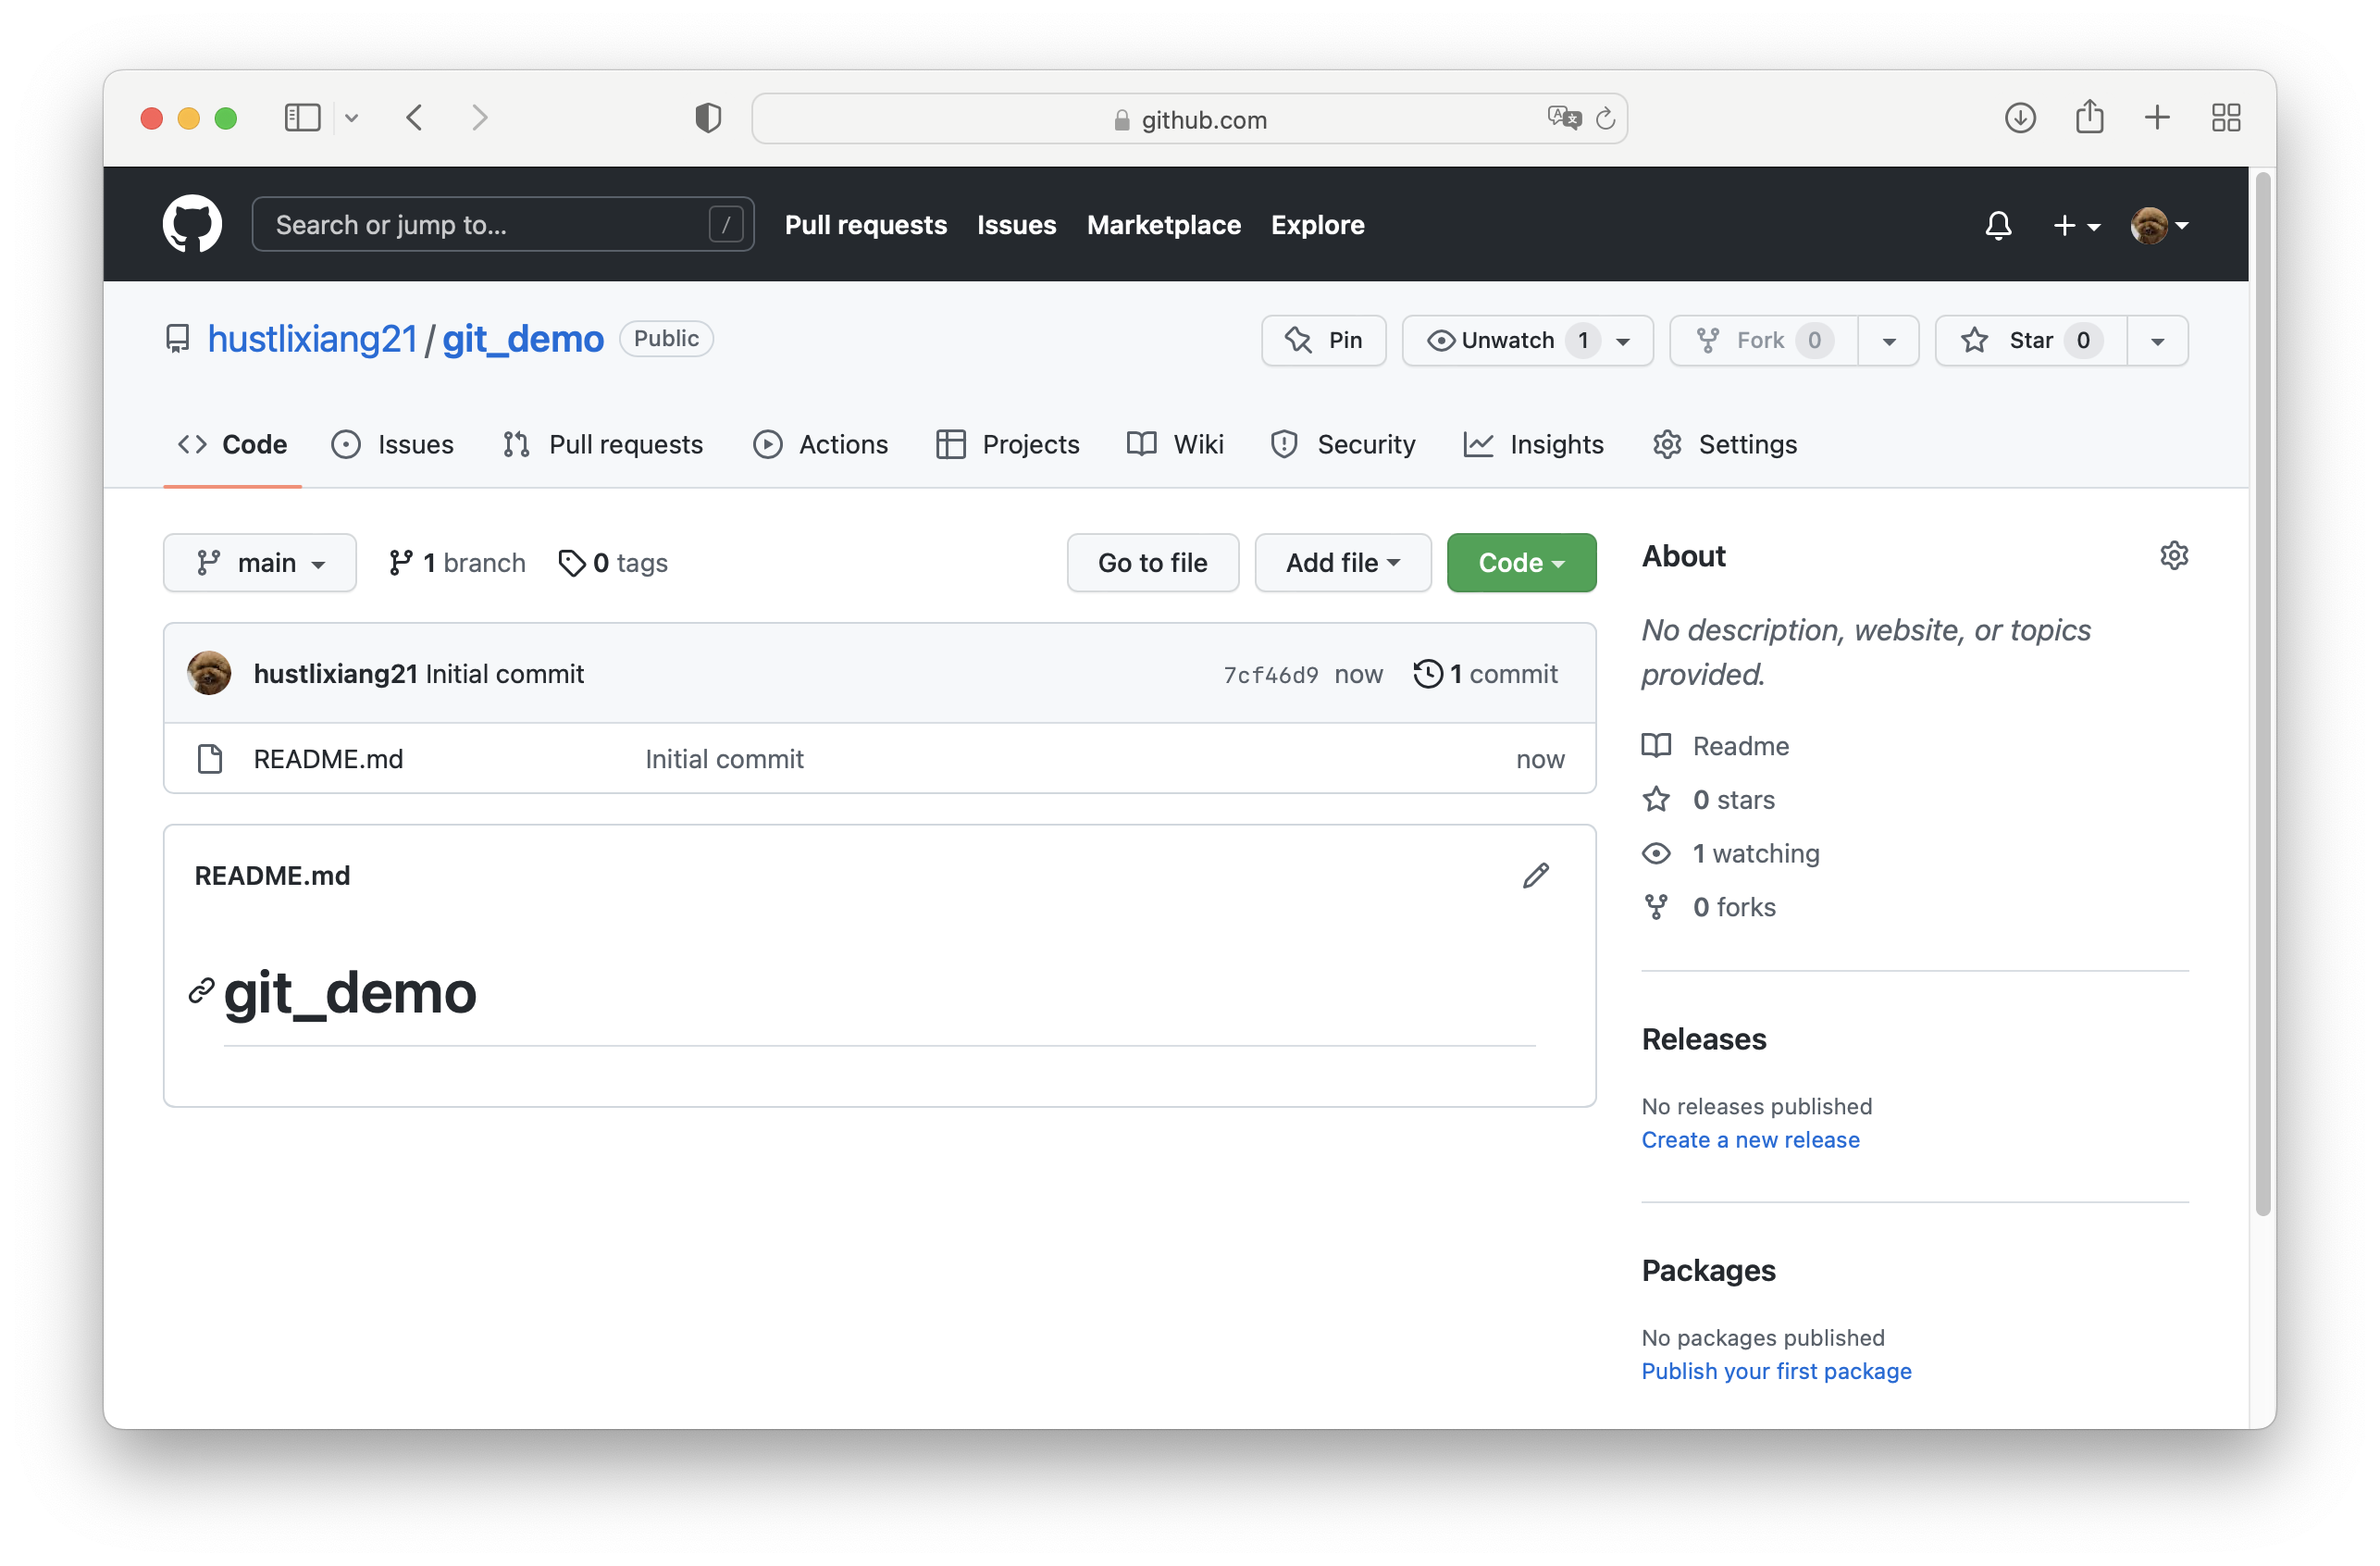
Task: Click Safari privacy shield icon
Action: pos(708,118)
